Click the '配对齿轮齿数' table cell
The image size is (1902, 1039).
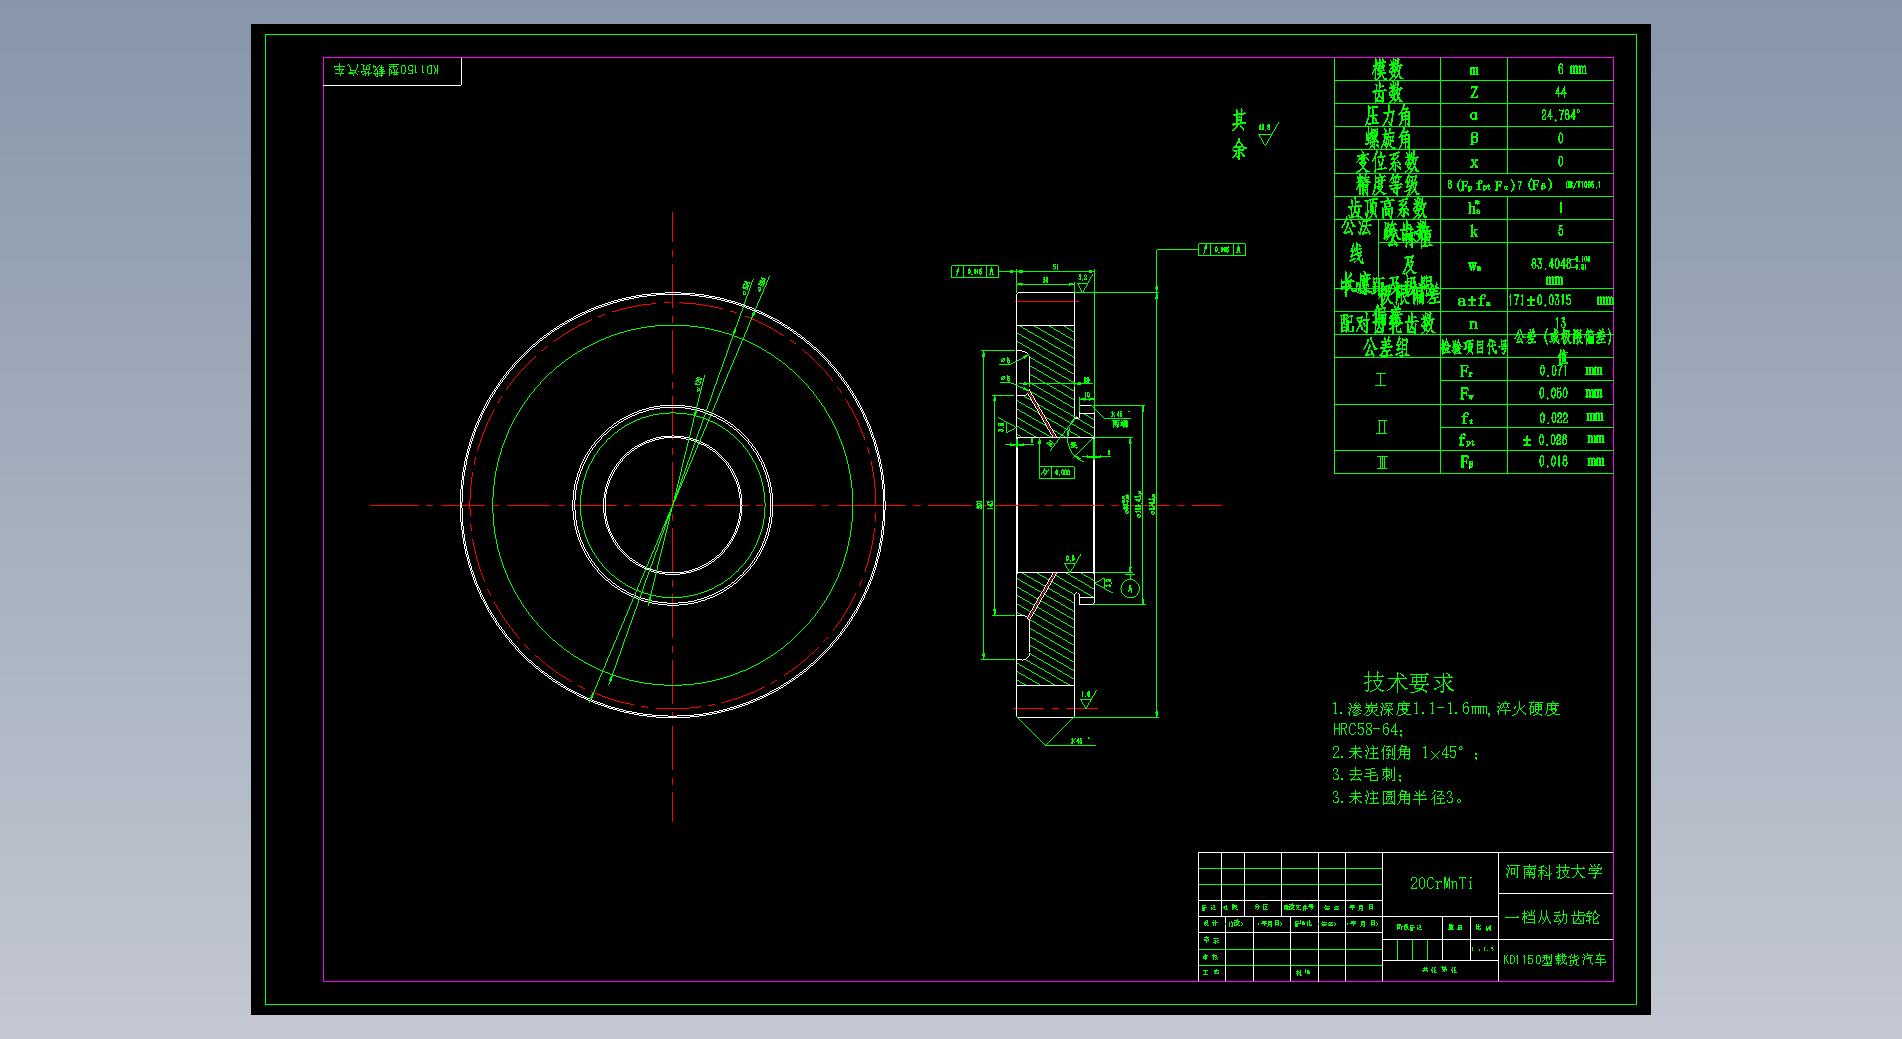pyautogui.click(x=1388, y=323)
